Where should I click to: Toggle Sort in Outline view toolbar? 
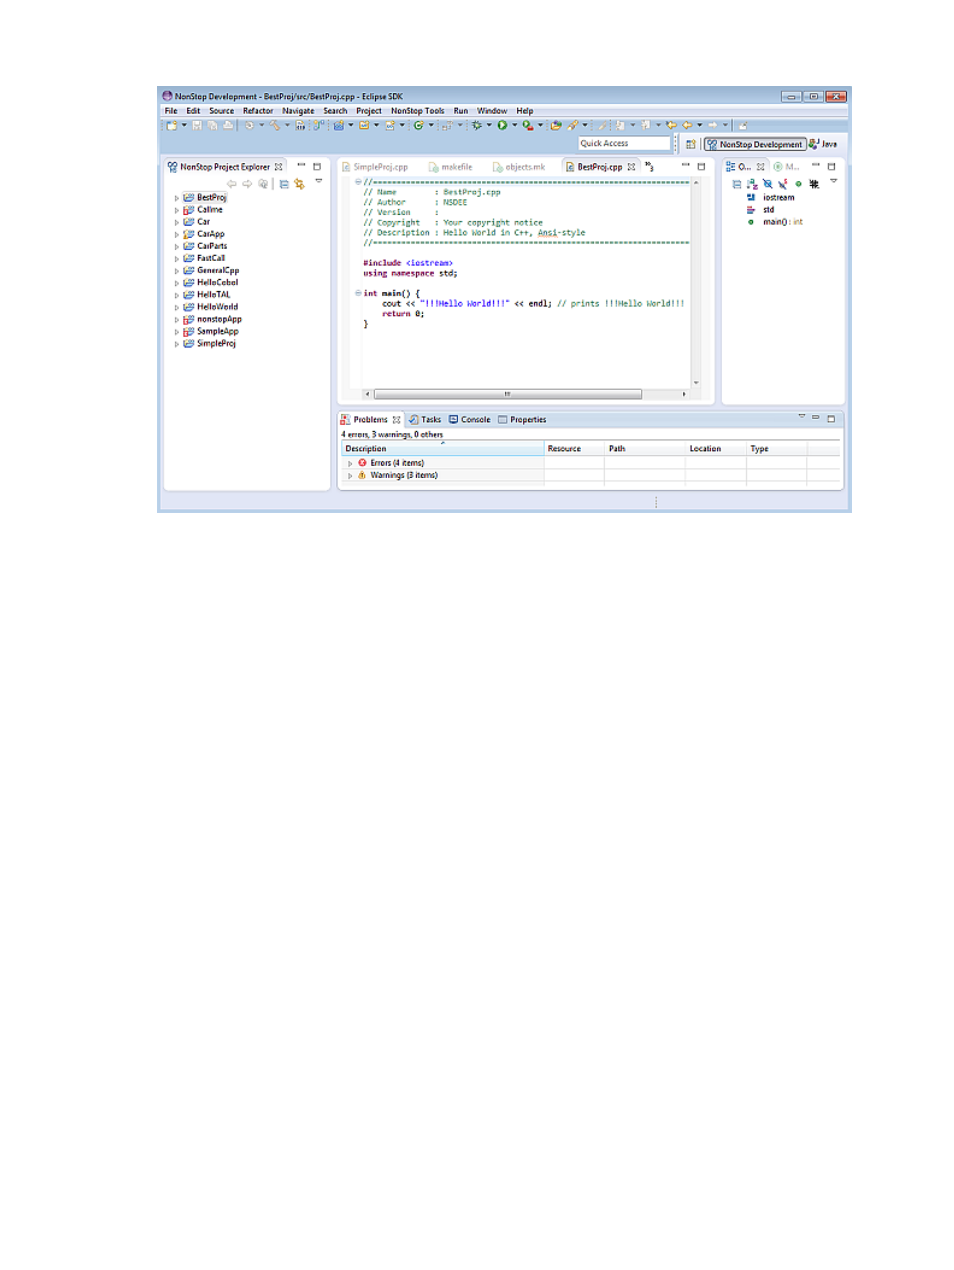pos(752,184)
